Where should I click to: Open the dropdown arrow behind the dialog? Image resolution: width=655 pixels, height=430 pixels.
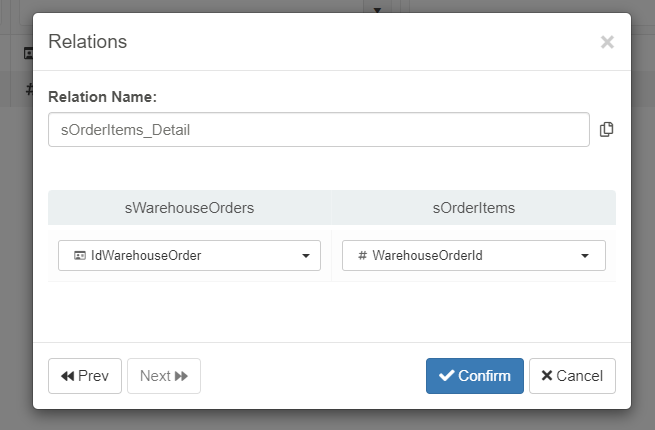(x=378, y=9)
